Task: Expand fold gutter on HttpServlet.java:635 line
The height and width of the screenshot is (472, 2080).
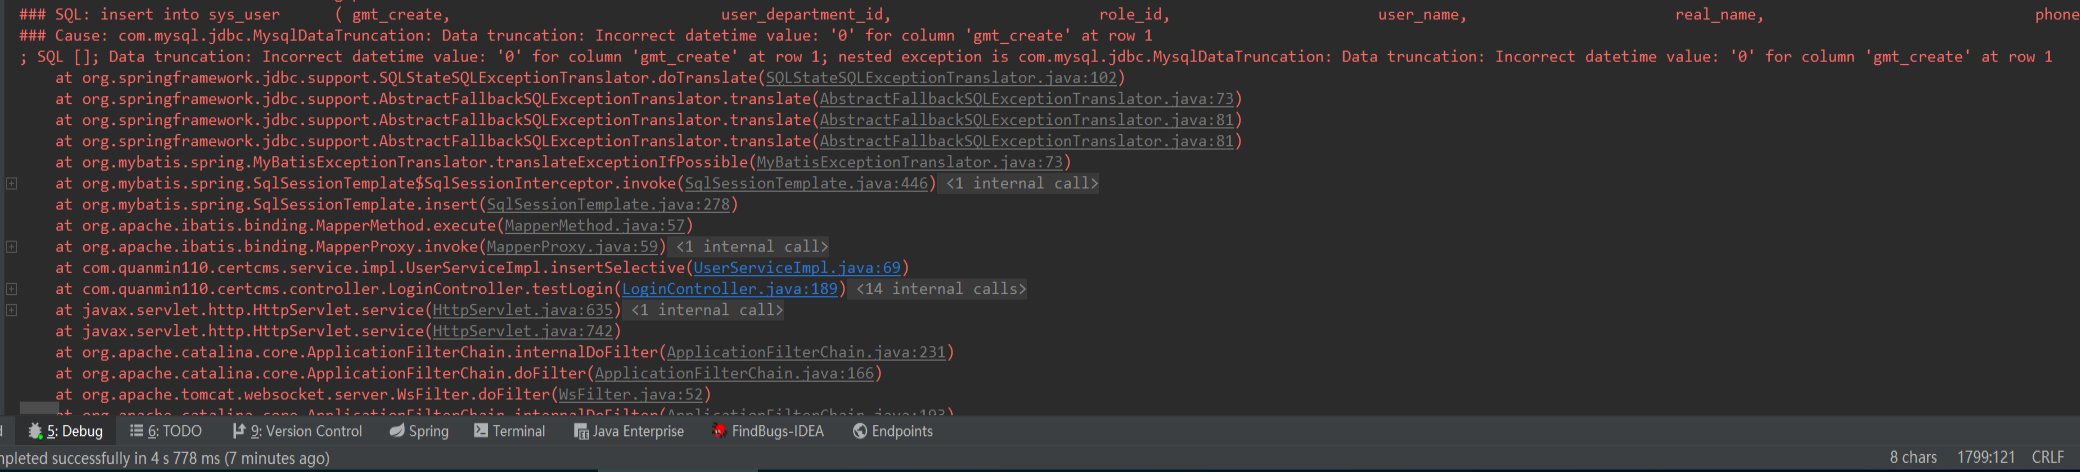Action: pos(11,309)
